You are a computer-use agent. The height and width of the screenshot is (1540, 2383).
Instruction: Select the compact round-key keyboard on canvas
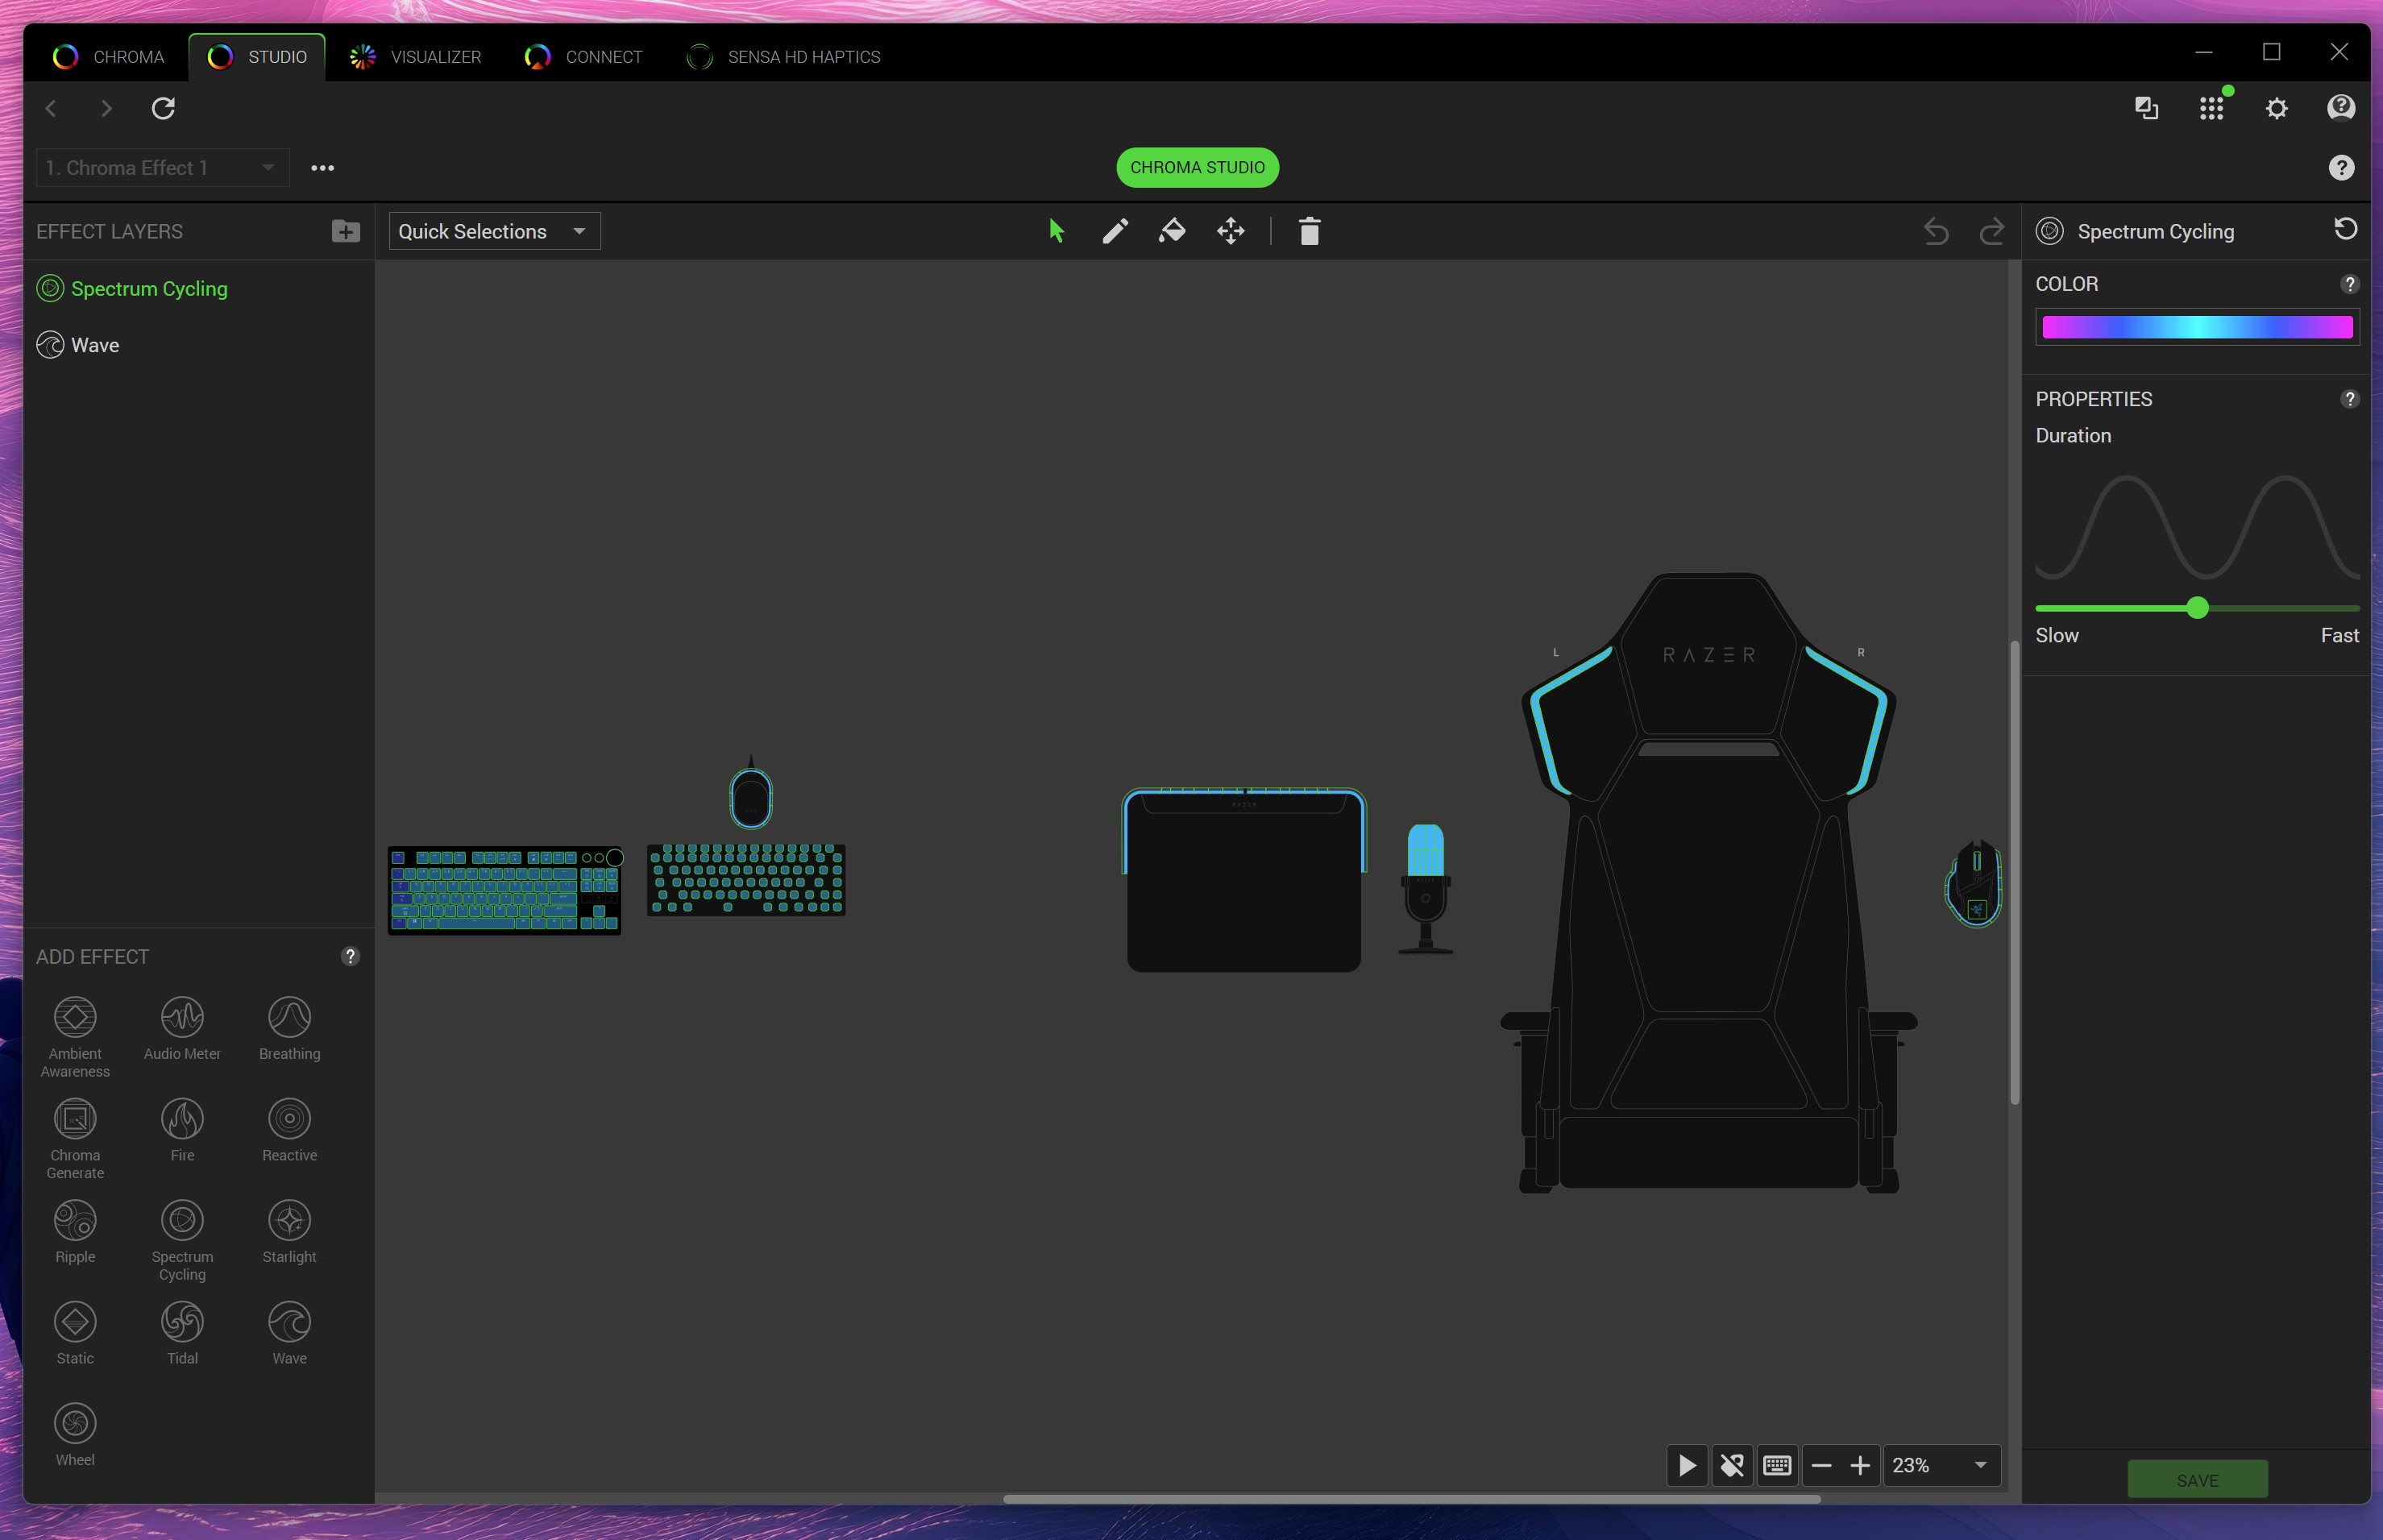tap(746, 879)
